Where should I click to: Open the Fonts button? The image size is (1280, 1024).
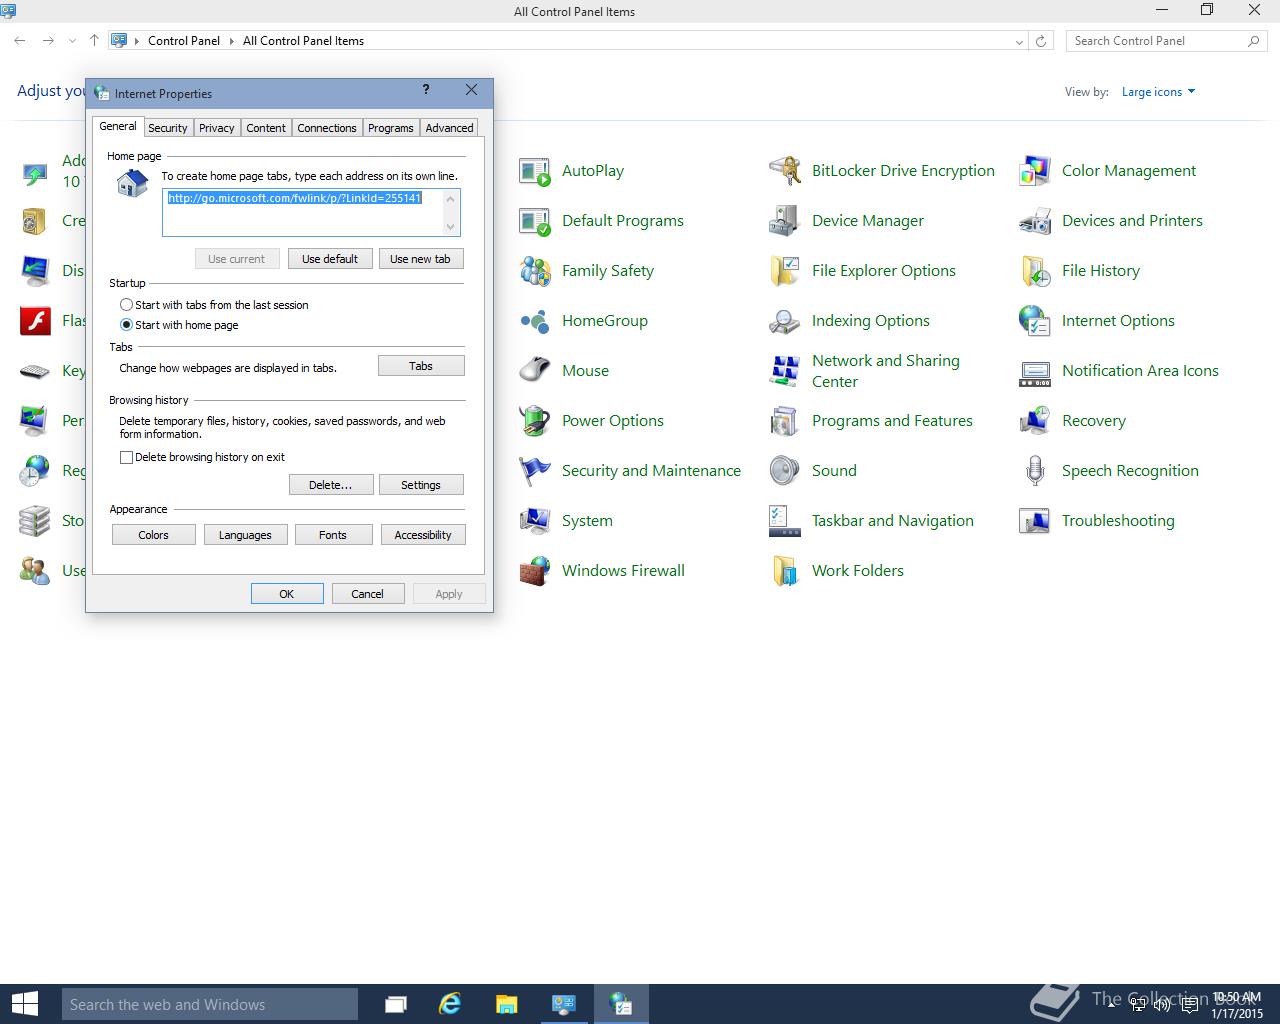click(333, 535)
